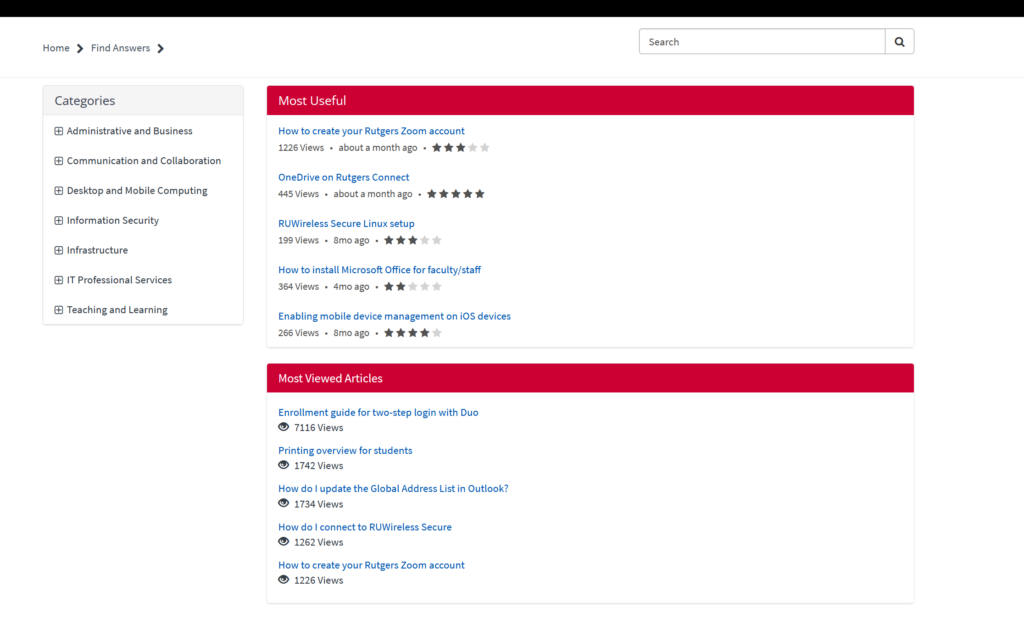Click the eye icon beside 1262 Views
1024x635 pixels.
point(283,542)
